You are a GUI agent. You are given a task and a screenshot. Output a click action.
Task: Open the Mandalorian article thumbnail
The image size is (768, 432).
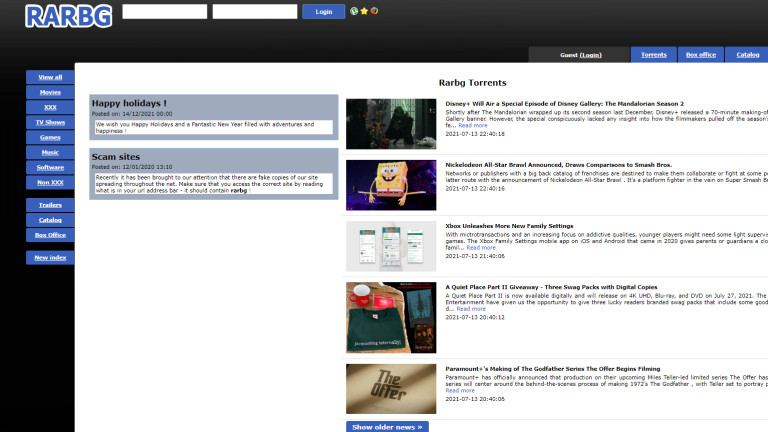391,123
